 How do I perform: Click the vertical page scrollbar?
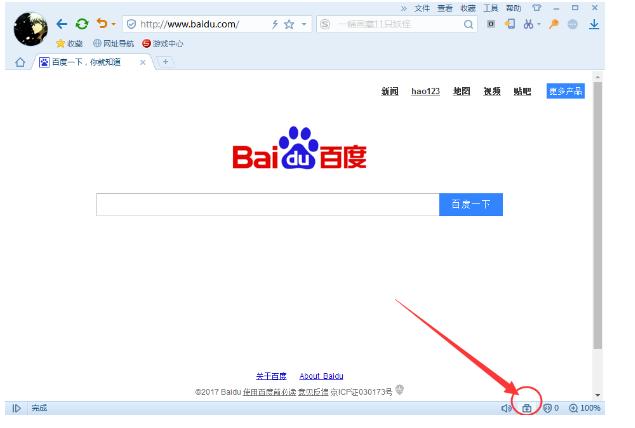(598, 220)
